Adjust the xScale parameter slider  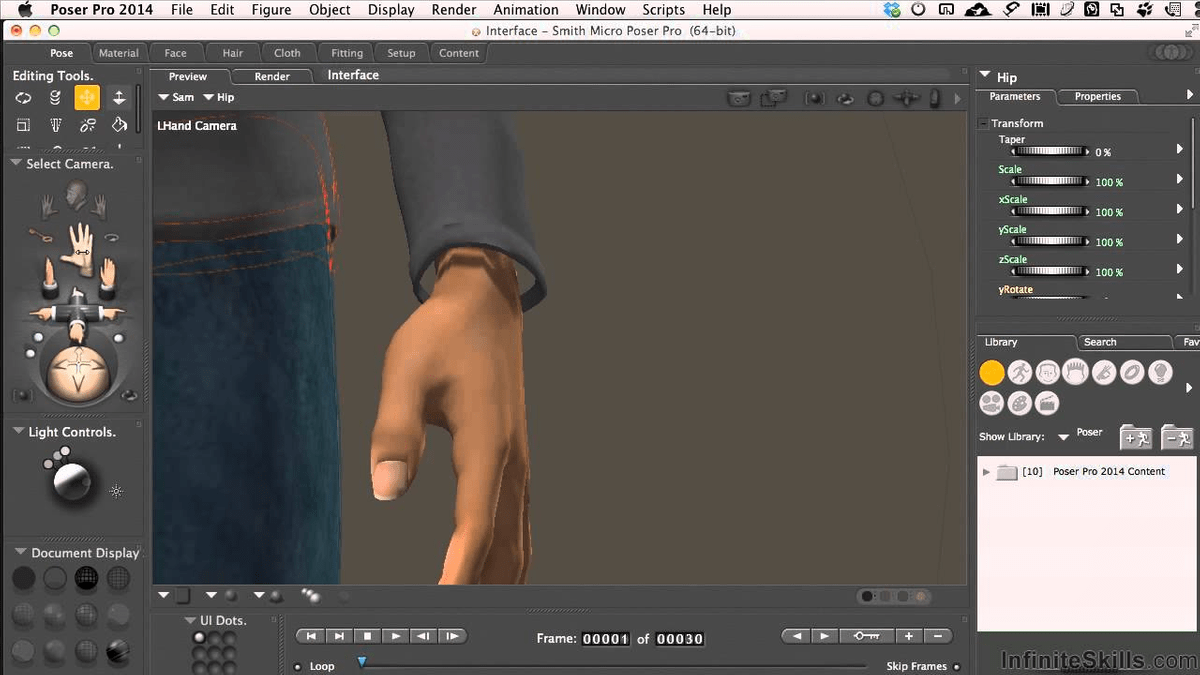(x=1048, y=211)
